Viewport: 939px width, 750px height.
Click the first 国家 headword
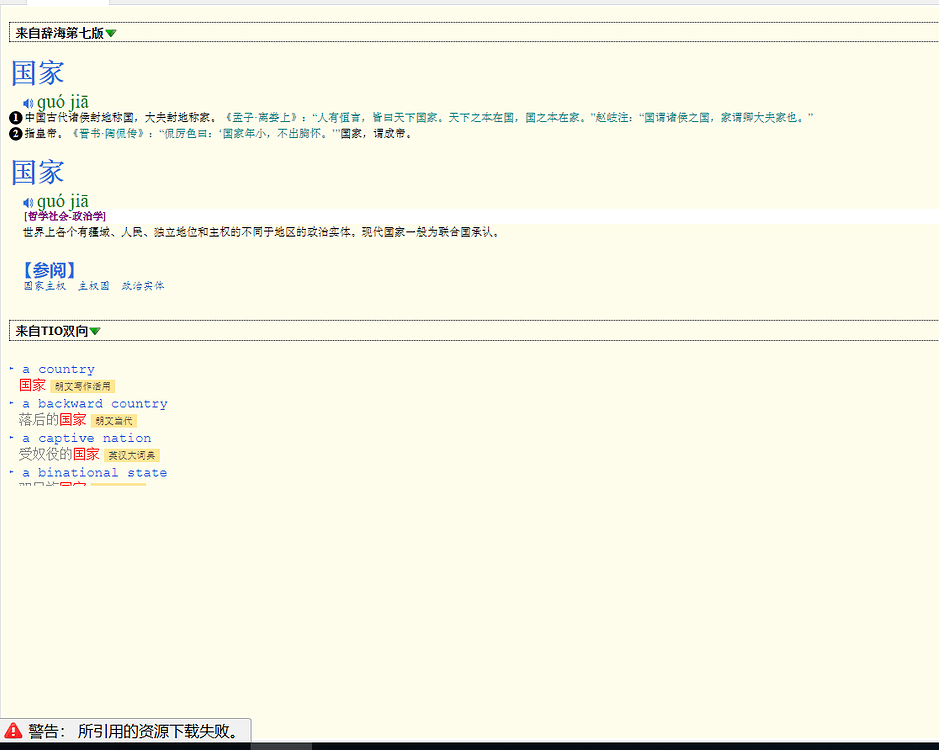[38, 73]
